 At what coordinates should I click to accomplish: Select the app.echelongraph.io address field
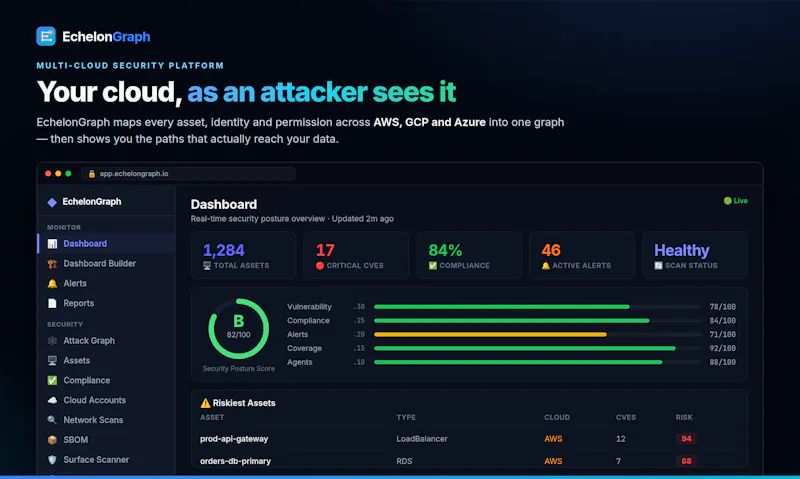click(x=188, y=174)
